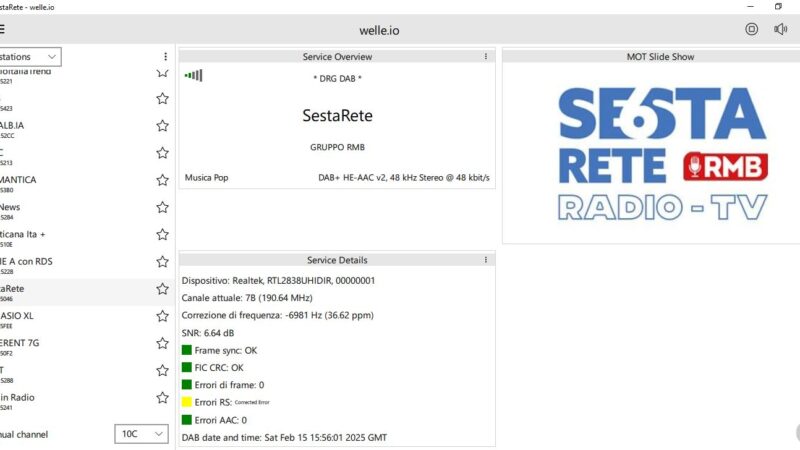Open the Service Details panel options menu
This screenshot has height=450, width=800.
pyautogui.click(x=485, y=260)
